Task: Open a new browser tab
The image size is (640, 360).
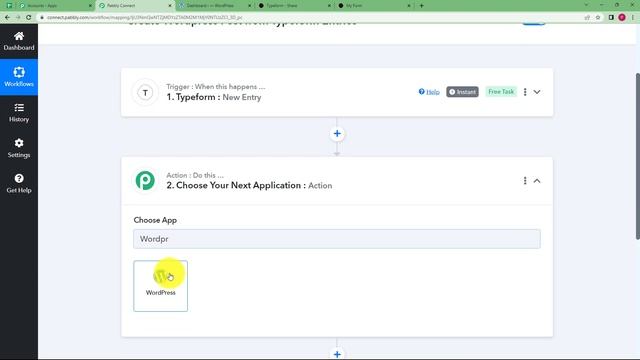Action: click(x=422, y=6)
